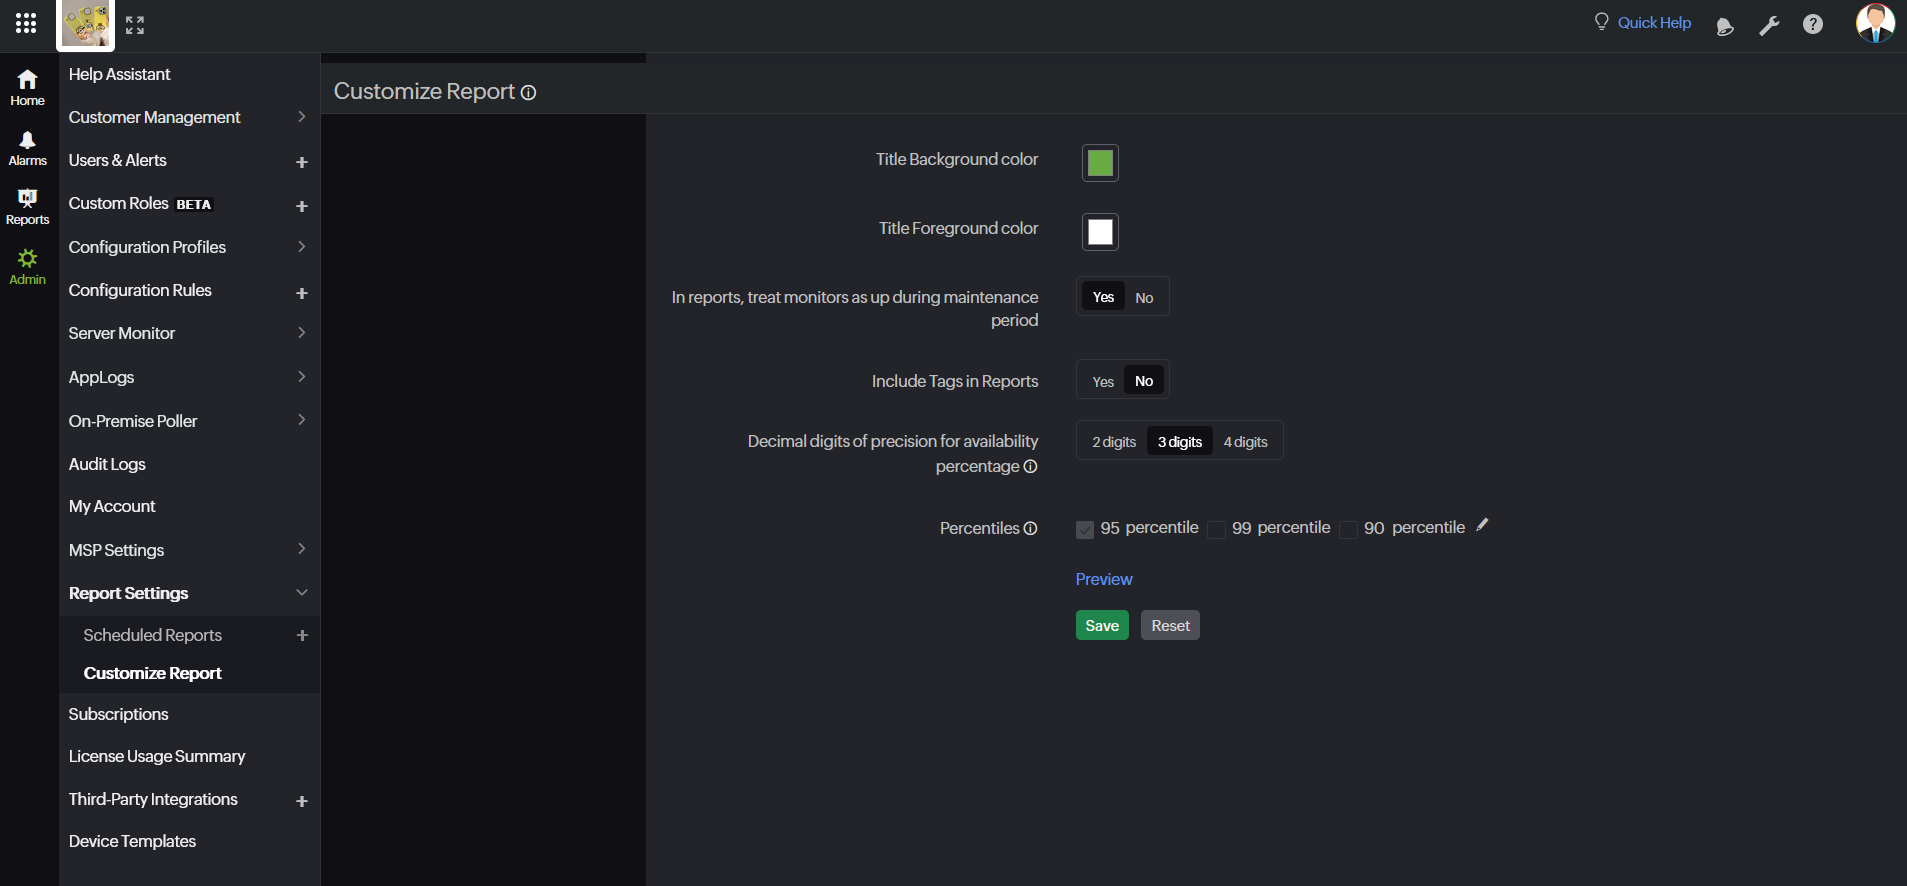Enable the 99 percentile checkbox
The image size is (1907, 886).
click(1217, 529)
